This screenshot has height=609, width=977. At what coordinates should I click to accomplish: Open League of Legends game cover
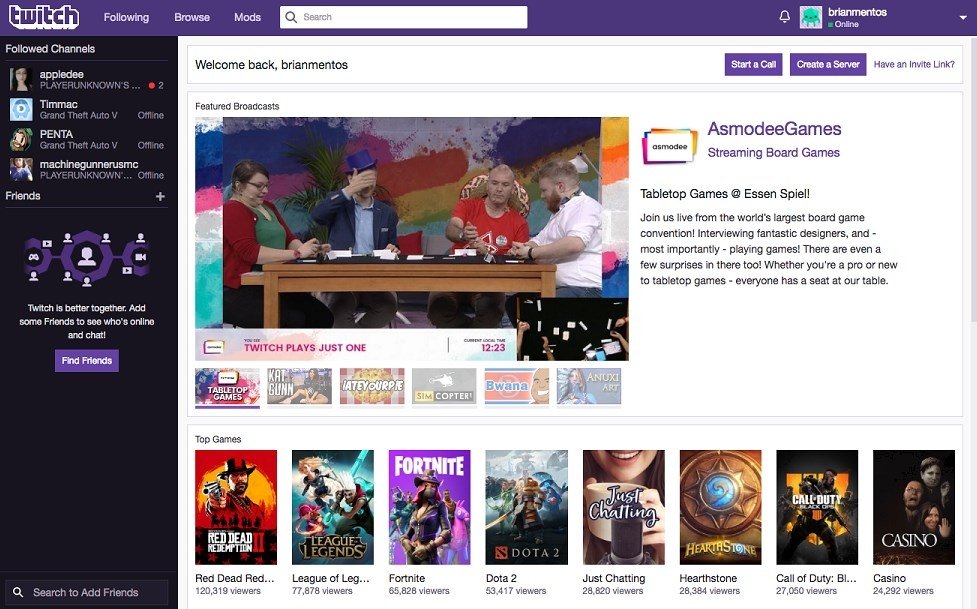[x=333, y=507]
